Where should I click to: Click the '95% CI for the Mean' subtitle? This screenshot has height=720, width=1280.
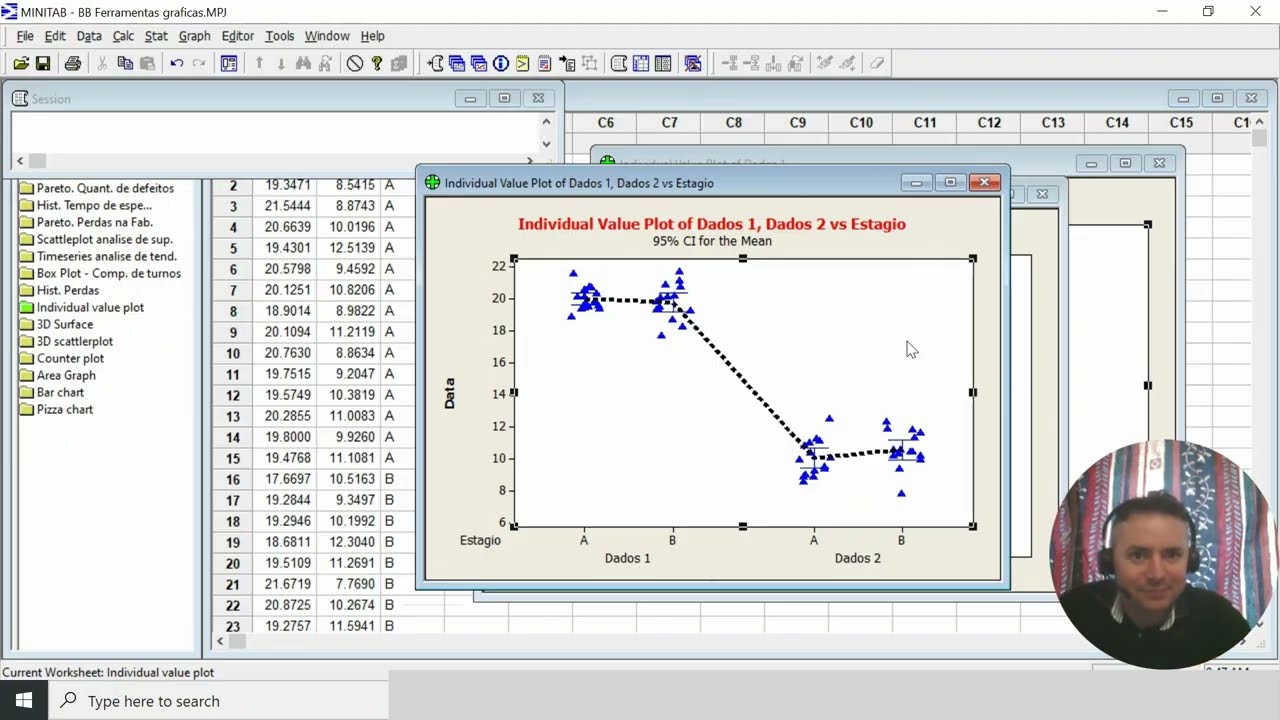[712, 241]
